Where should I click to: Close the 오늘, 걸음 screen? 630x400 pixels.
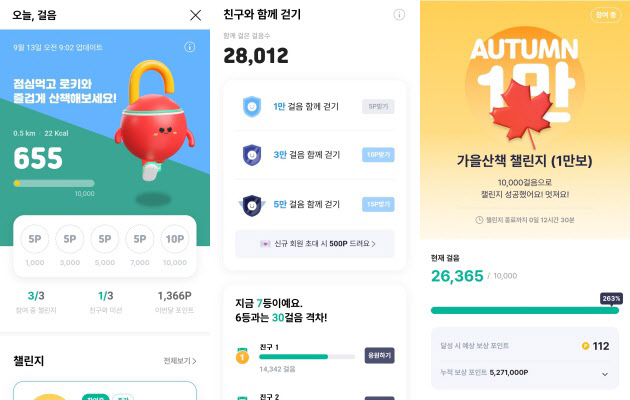[x=196, y=15]
